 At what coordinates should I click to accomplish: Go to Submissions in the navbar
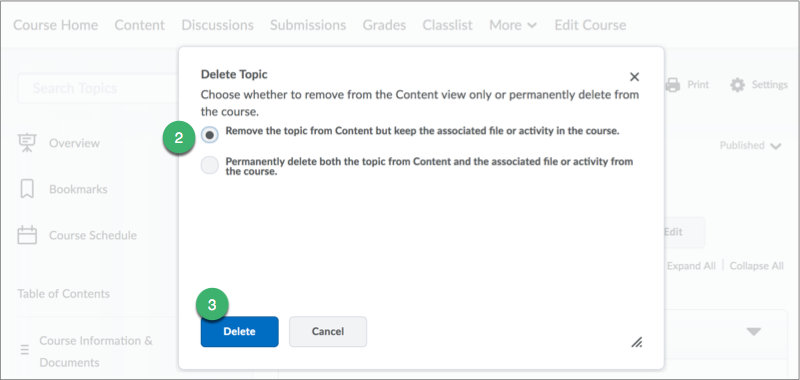[x=308, y=25]
